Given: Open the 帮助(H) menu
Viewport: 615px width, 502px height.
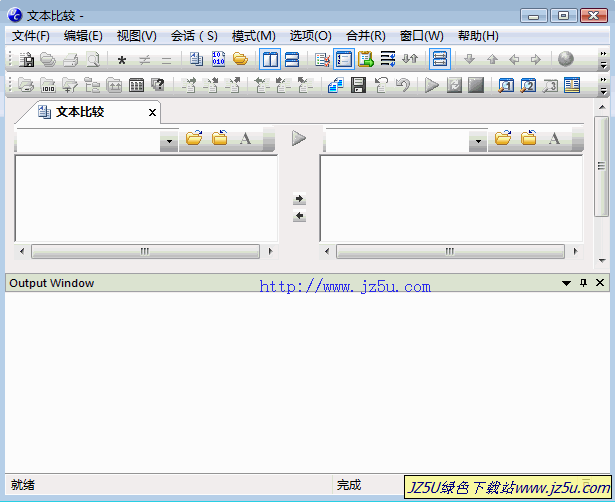Looking at the screenshot, I should pos(478,36).
